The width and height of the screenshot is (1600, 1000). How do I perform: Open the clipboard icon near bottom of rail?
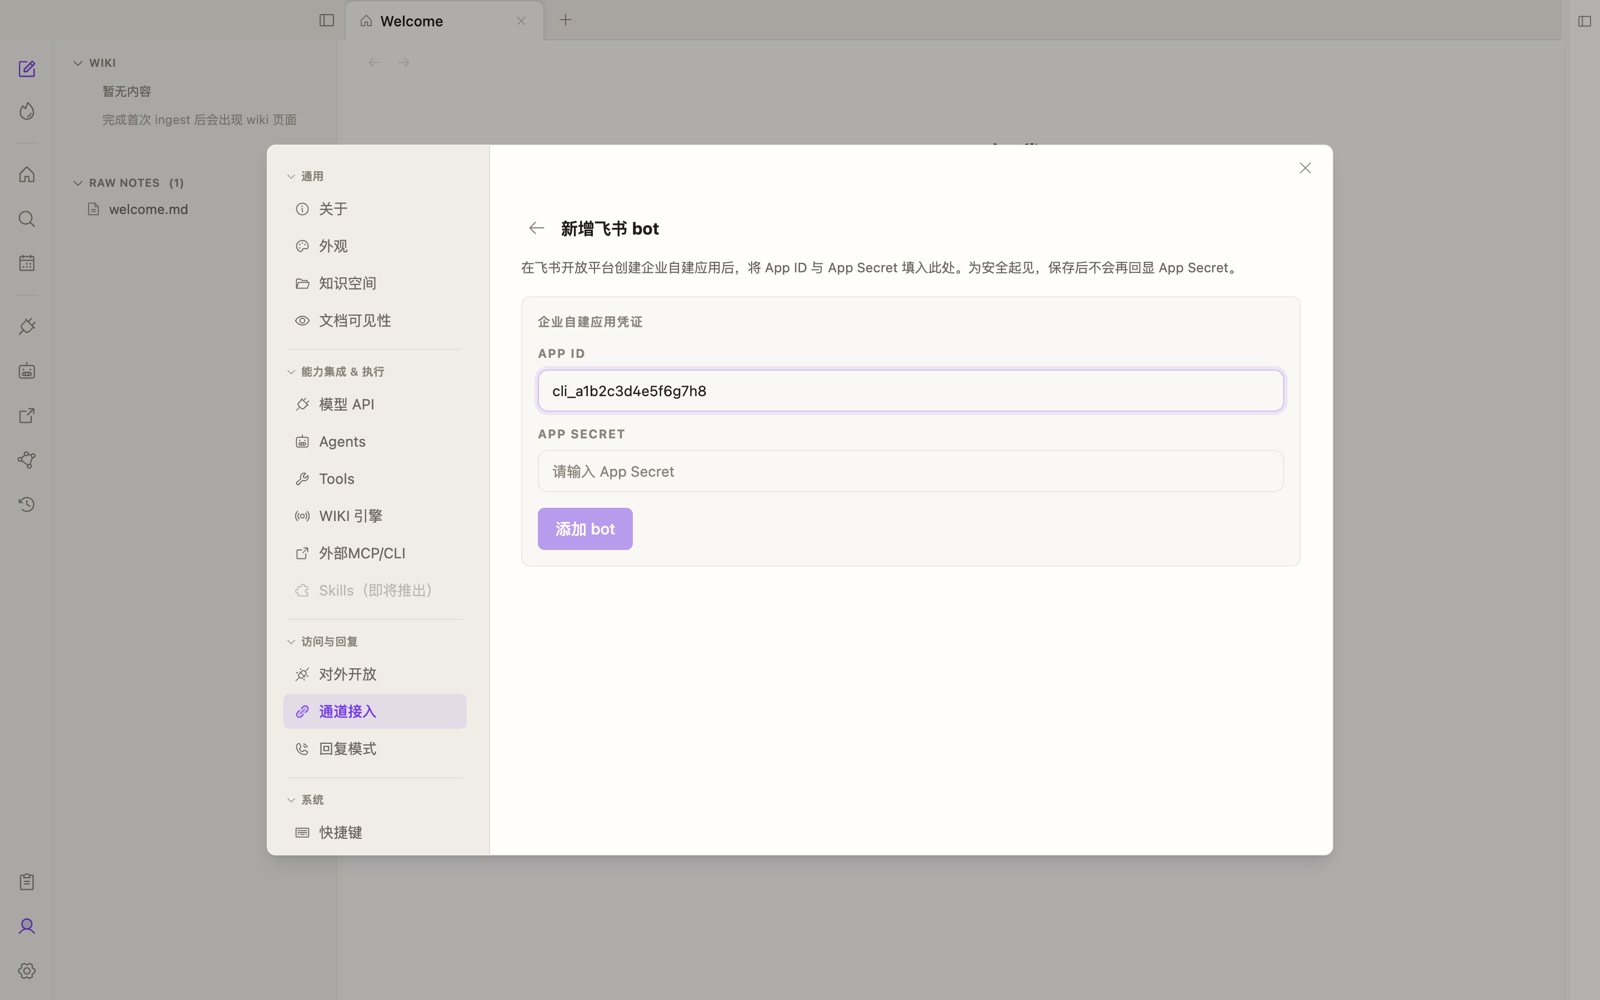tap(27, 882)
